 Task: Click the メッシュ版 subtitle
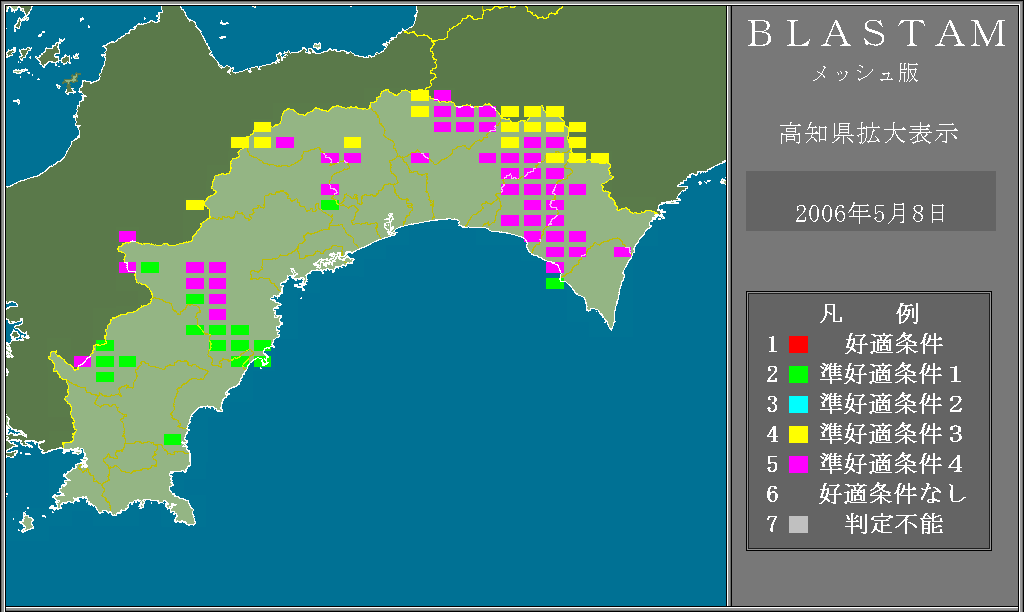point(865,72)
